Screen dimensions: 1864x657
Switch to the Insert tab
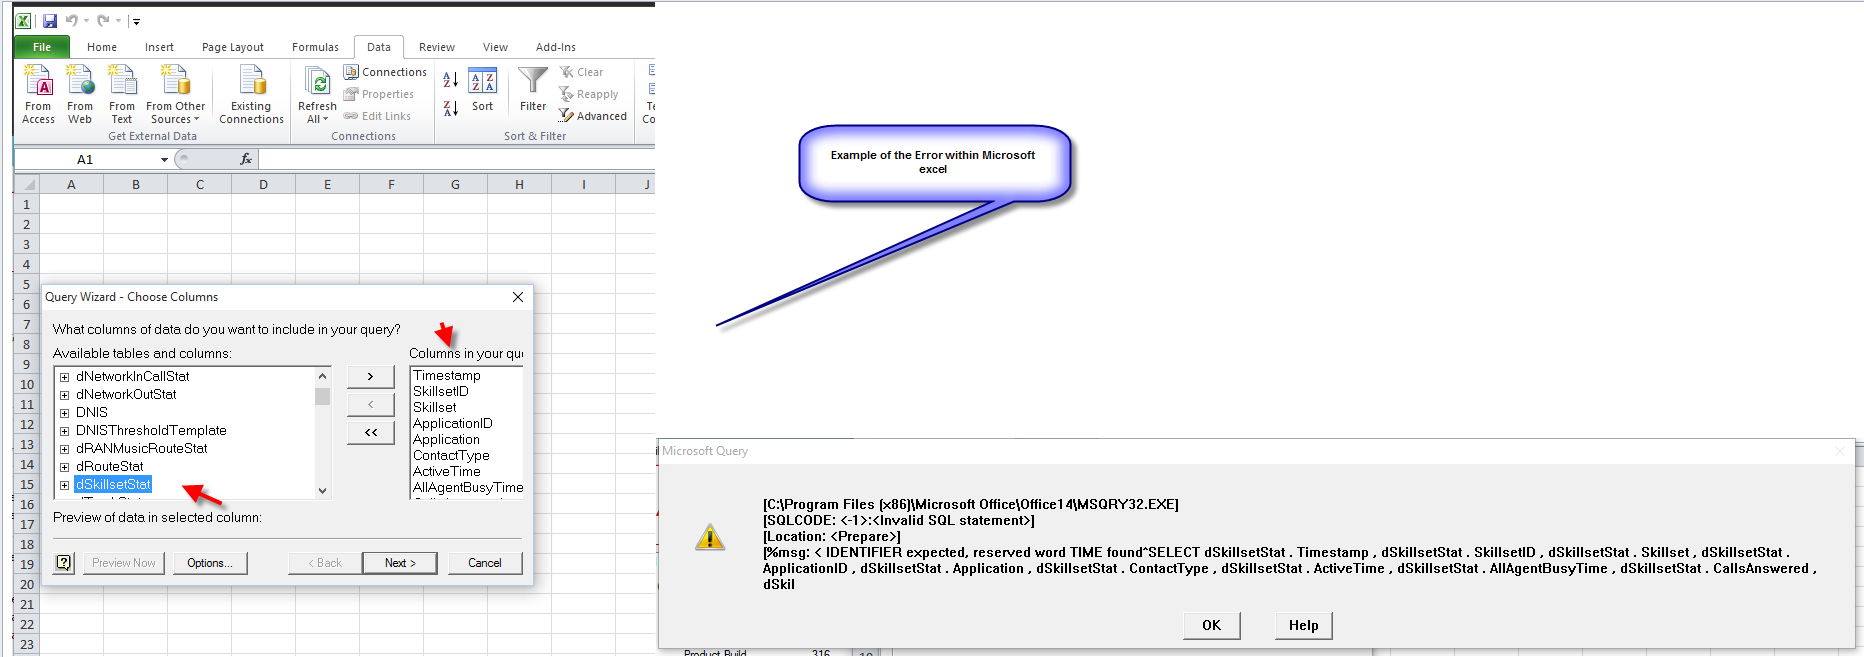point(159,47)
